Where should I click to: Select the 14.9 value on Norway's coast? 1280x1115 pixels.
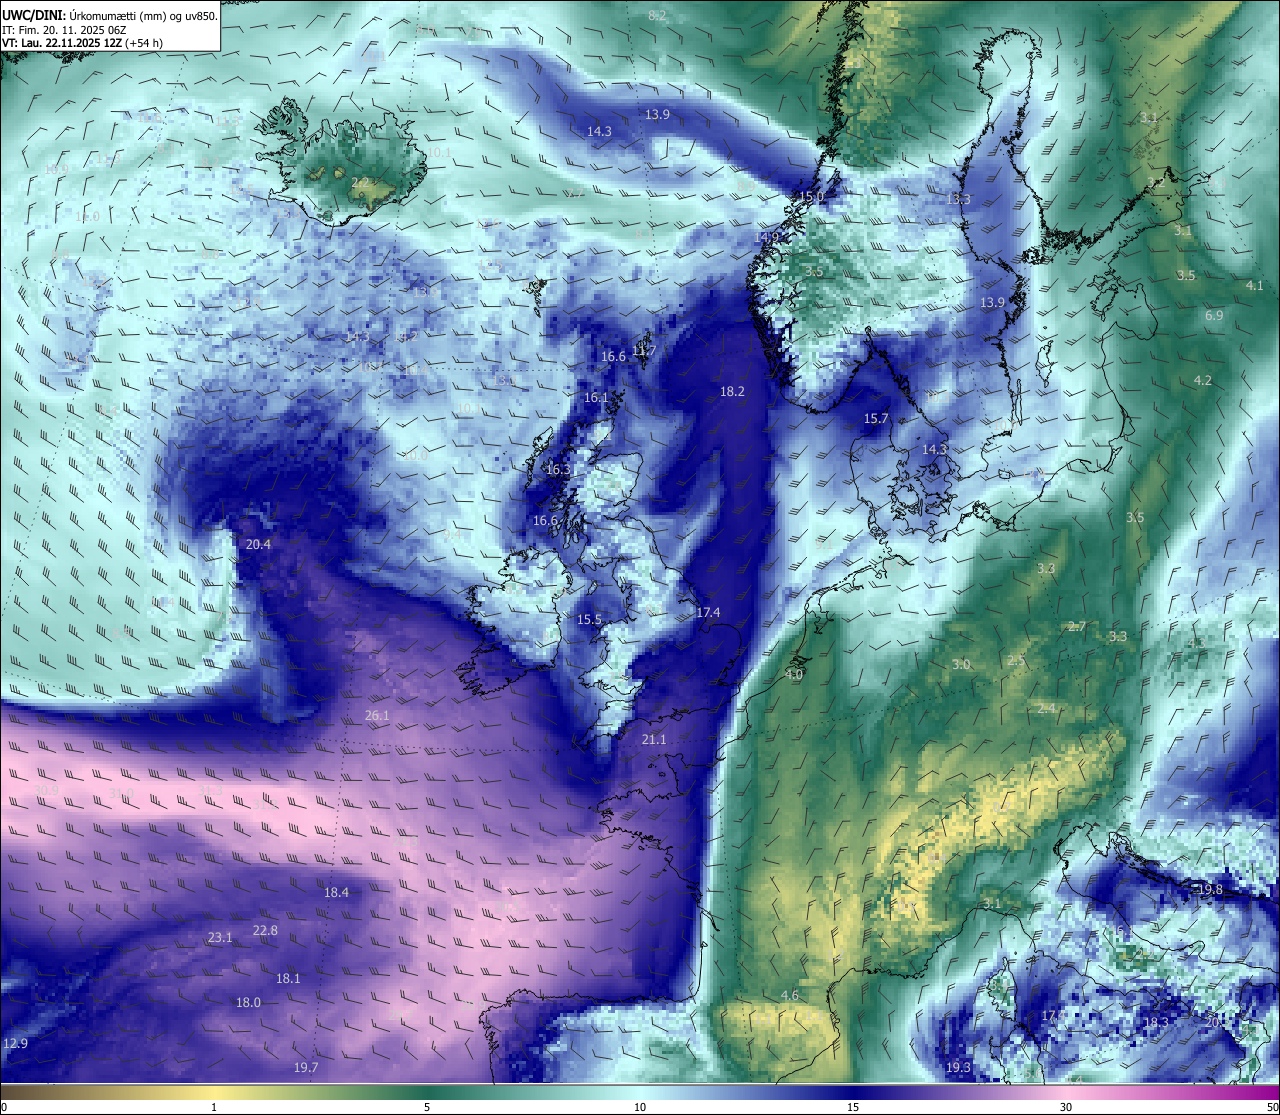[x=768, y=237]
